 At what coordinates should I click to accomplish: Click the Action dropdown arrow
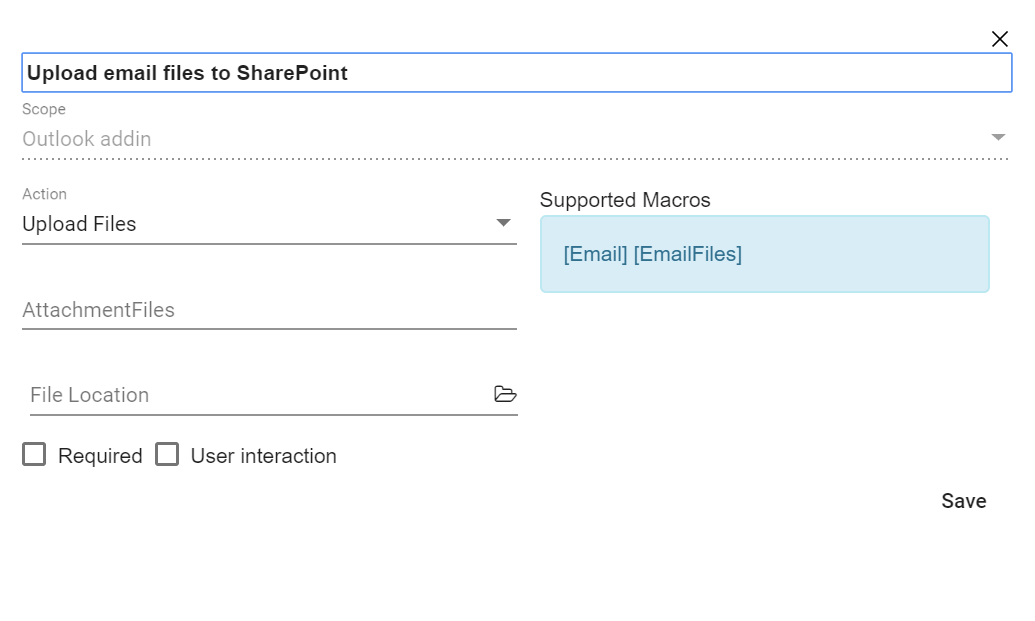[x=504, y=223]
